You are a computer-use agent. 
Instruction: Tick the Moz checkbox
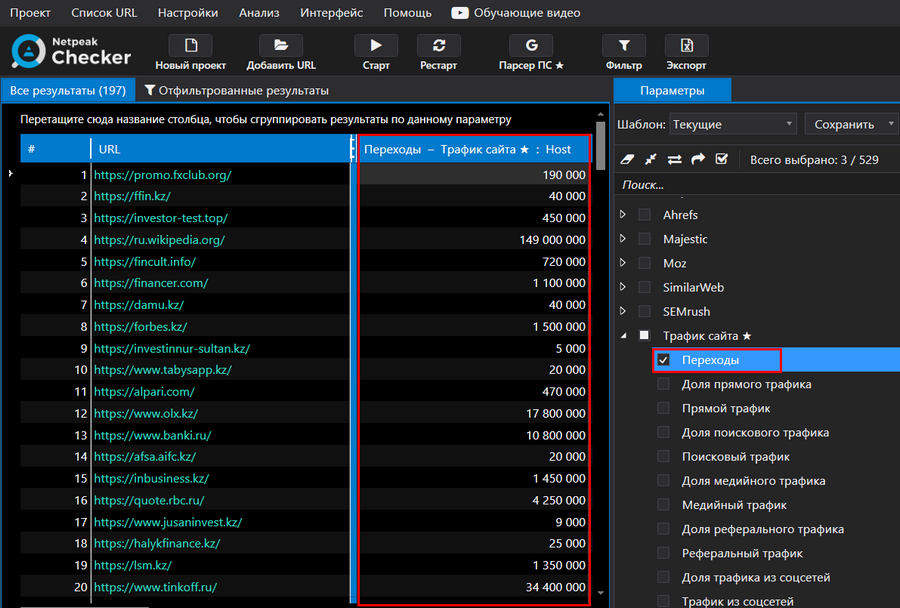(x=645, y=263)
